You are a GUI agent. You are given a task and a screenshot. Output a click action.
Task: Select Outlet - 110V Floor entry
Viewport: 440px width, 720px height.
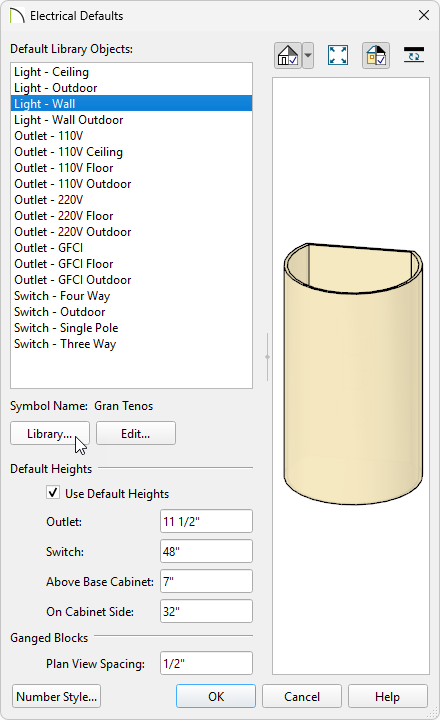[131, 168]
